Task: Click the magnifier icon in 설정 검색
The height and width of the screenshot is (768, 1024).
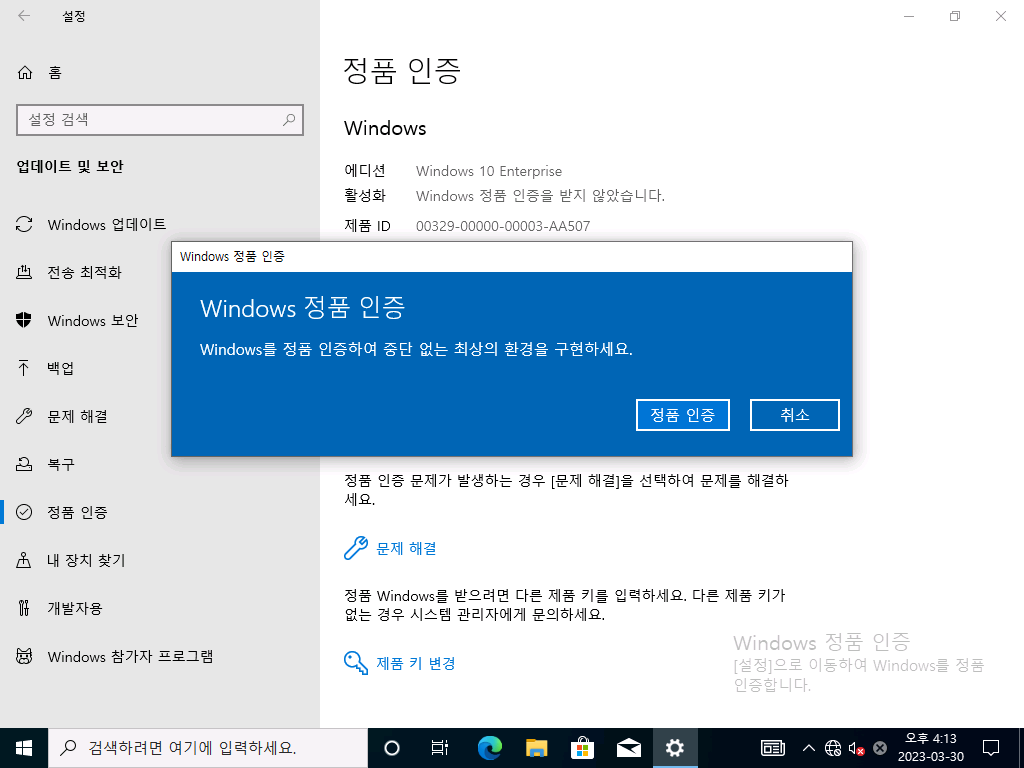Action: (x=289, y=120)
